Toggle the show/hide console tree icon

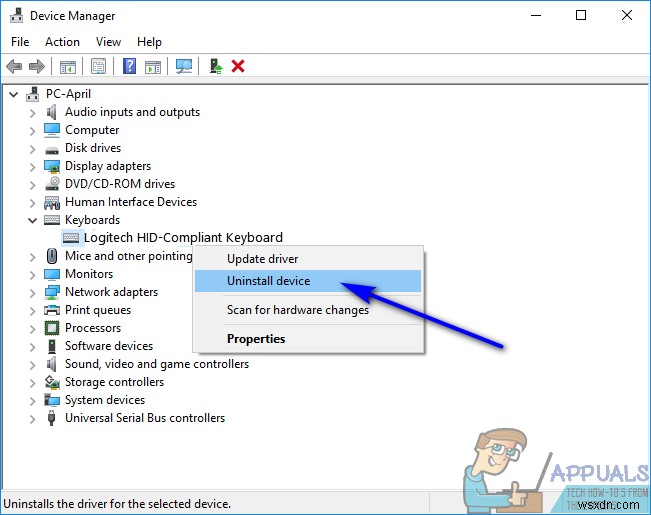pos(68,66)
